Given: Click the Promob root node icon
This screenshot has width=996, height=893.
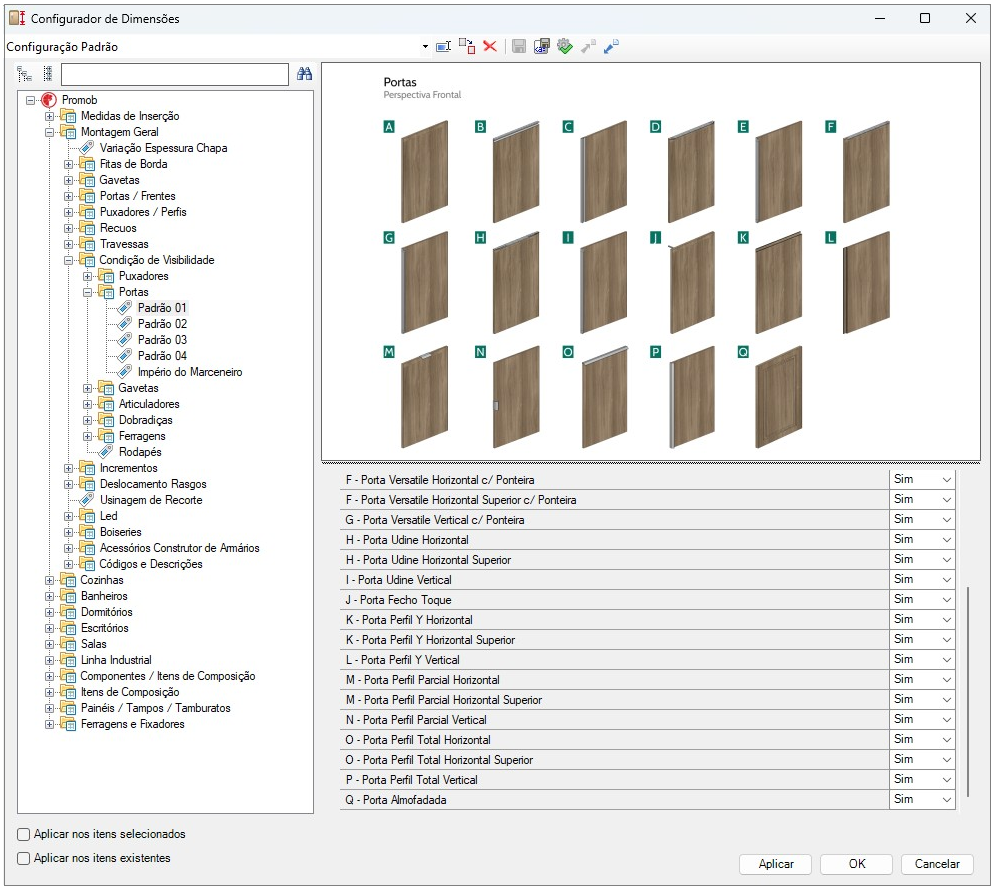Looking at the screenshot, I should [x=49, y=100].
